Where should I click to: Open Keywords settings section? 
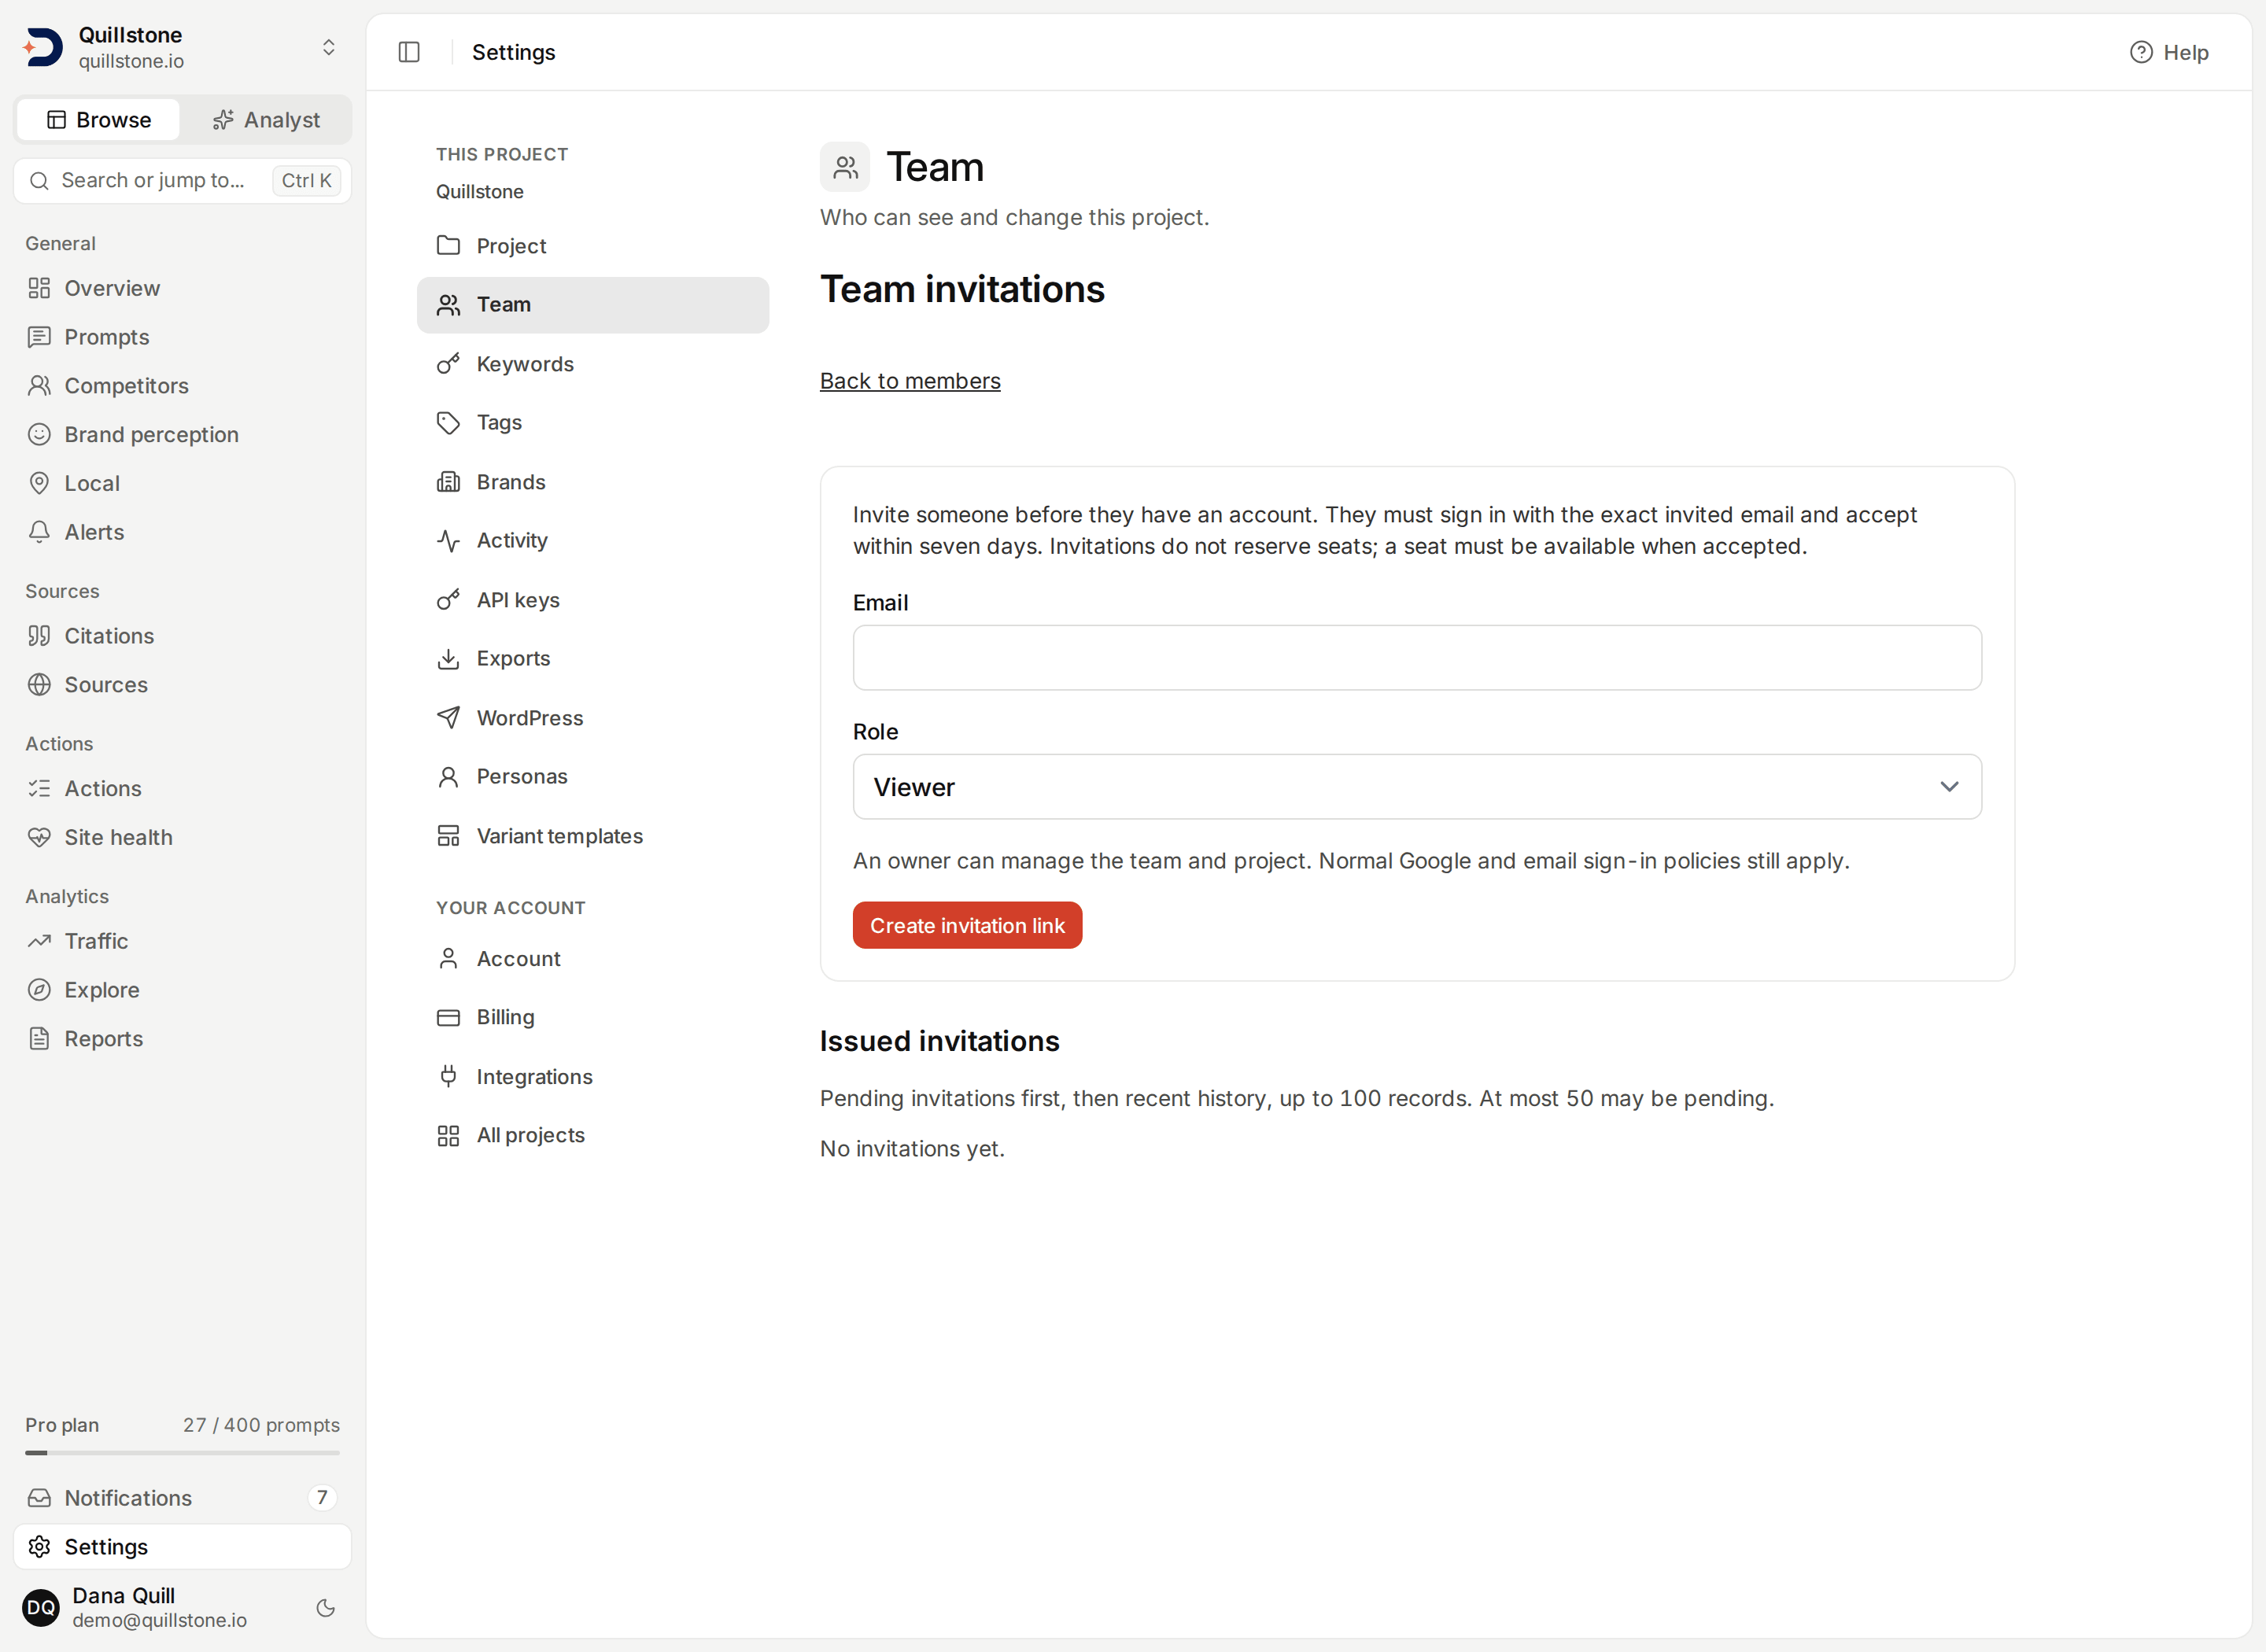click(x=593, y=364)
